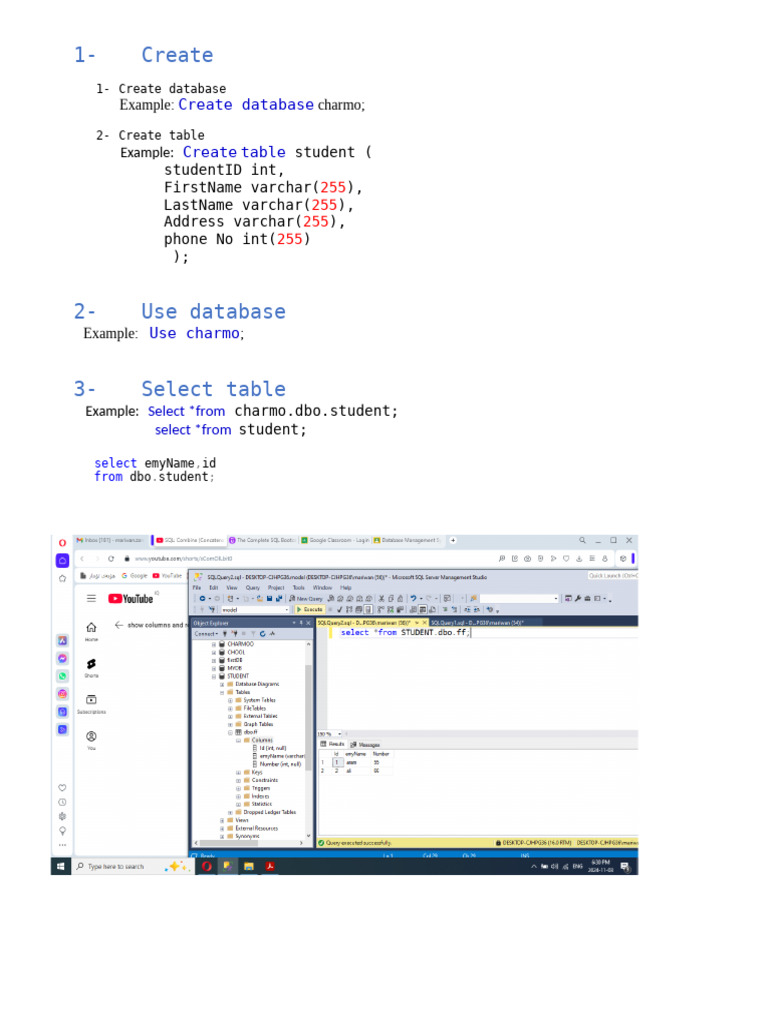The height and width of the screenshot is (1024, 768).
Task: Open the Google bookmark link
Action: [135, 576]
